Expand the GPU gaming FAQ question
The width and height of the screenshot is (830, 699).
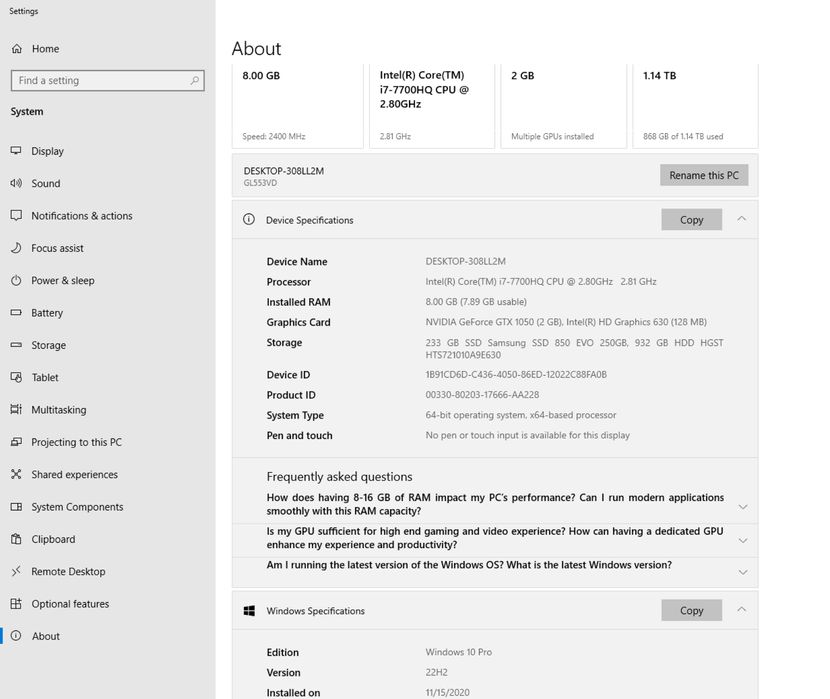[743, 541]
